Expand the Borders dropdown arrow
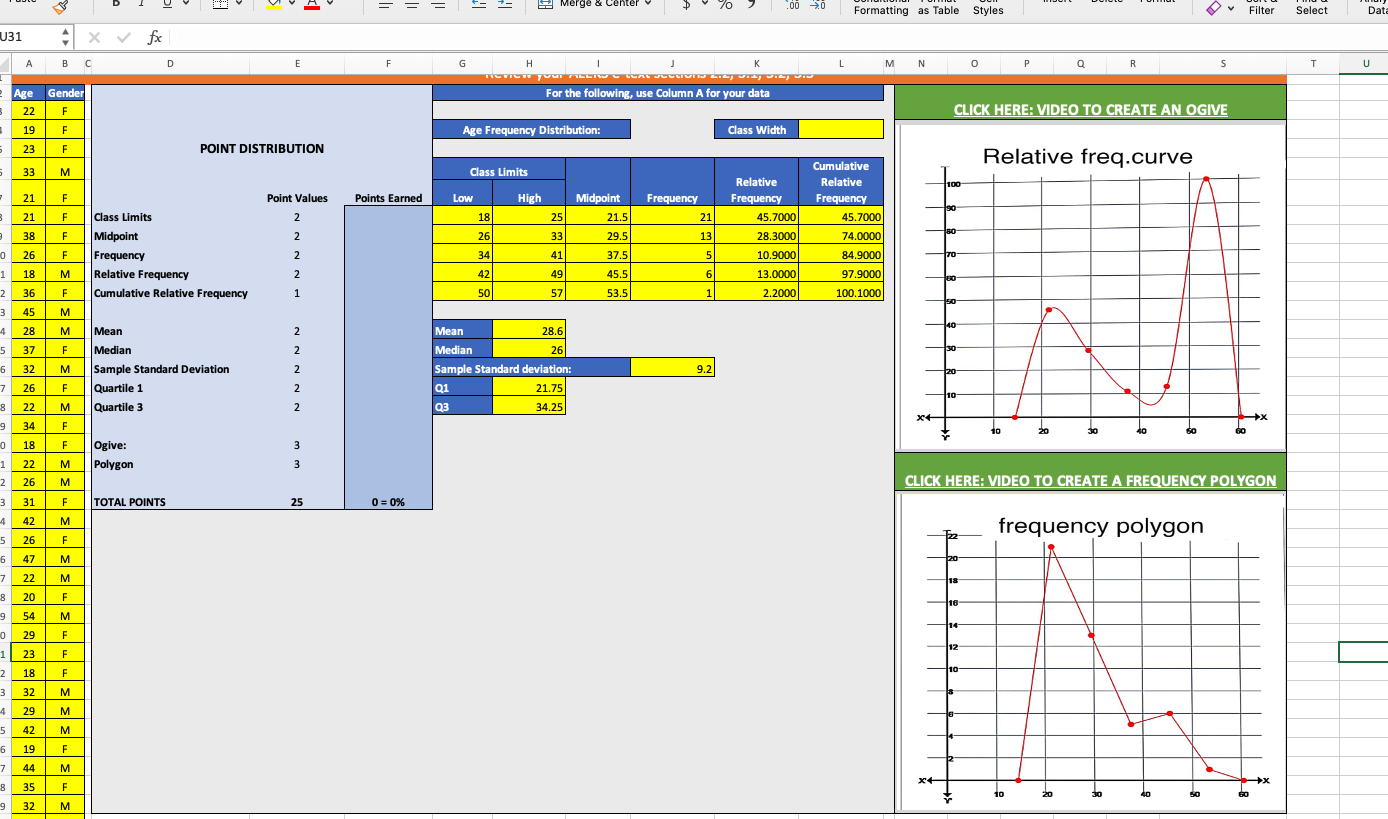Viewport: 1388px width, 819px height. 239,4
